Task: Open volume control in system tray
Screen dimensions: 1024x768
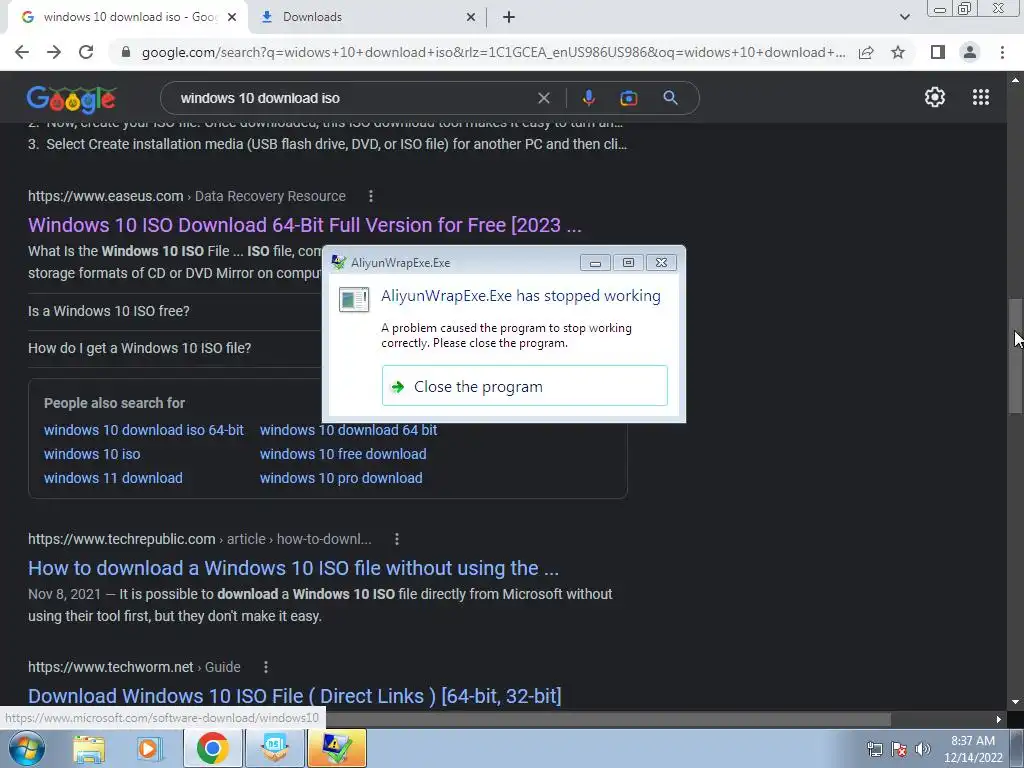Action: tap(922, 749)
